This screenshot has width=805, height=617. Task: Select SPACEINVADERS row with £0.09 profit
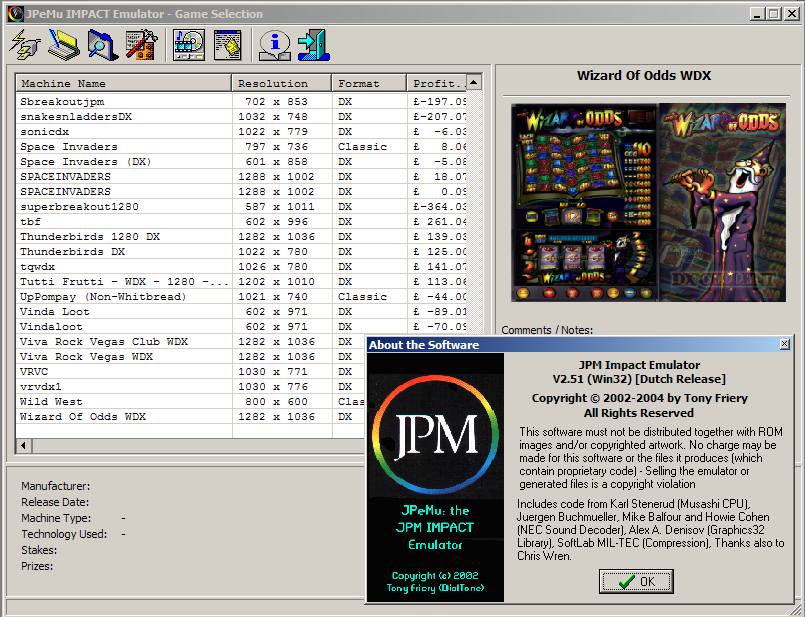click(x=241, y=191)
